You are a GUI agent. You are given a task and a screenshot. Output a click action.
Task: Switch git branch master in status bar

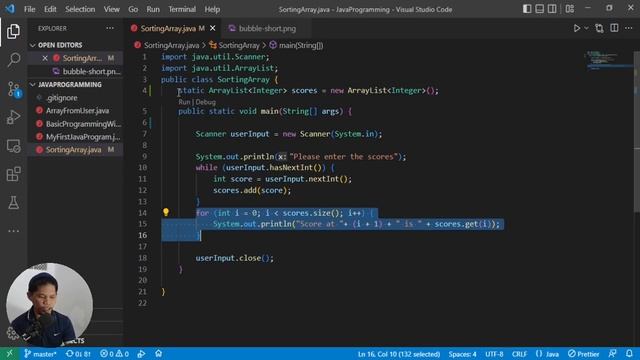tap(40, 353)
